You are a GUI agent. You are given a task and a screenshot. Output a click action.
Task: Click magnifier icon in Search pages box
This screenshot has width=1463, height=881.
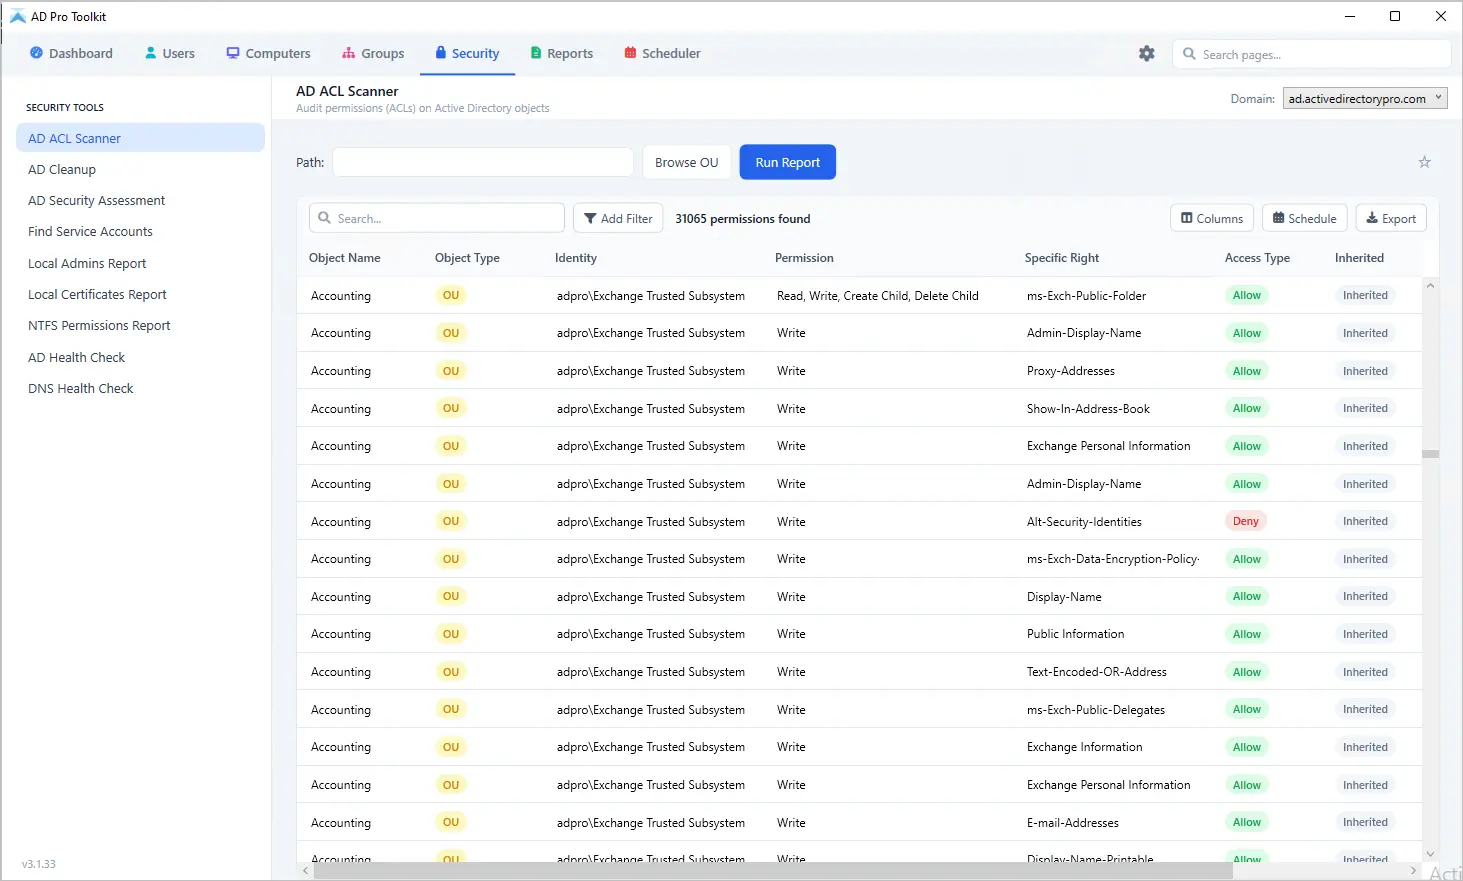pos(1189,54)
